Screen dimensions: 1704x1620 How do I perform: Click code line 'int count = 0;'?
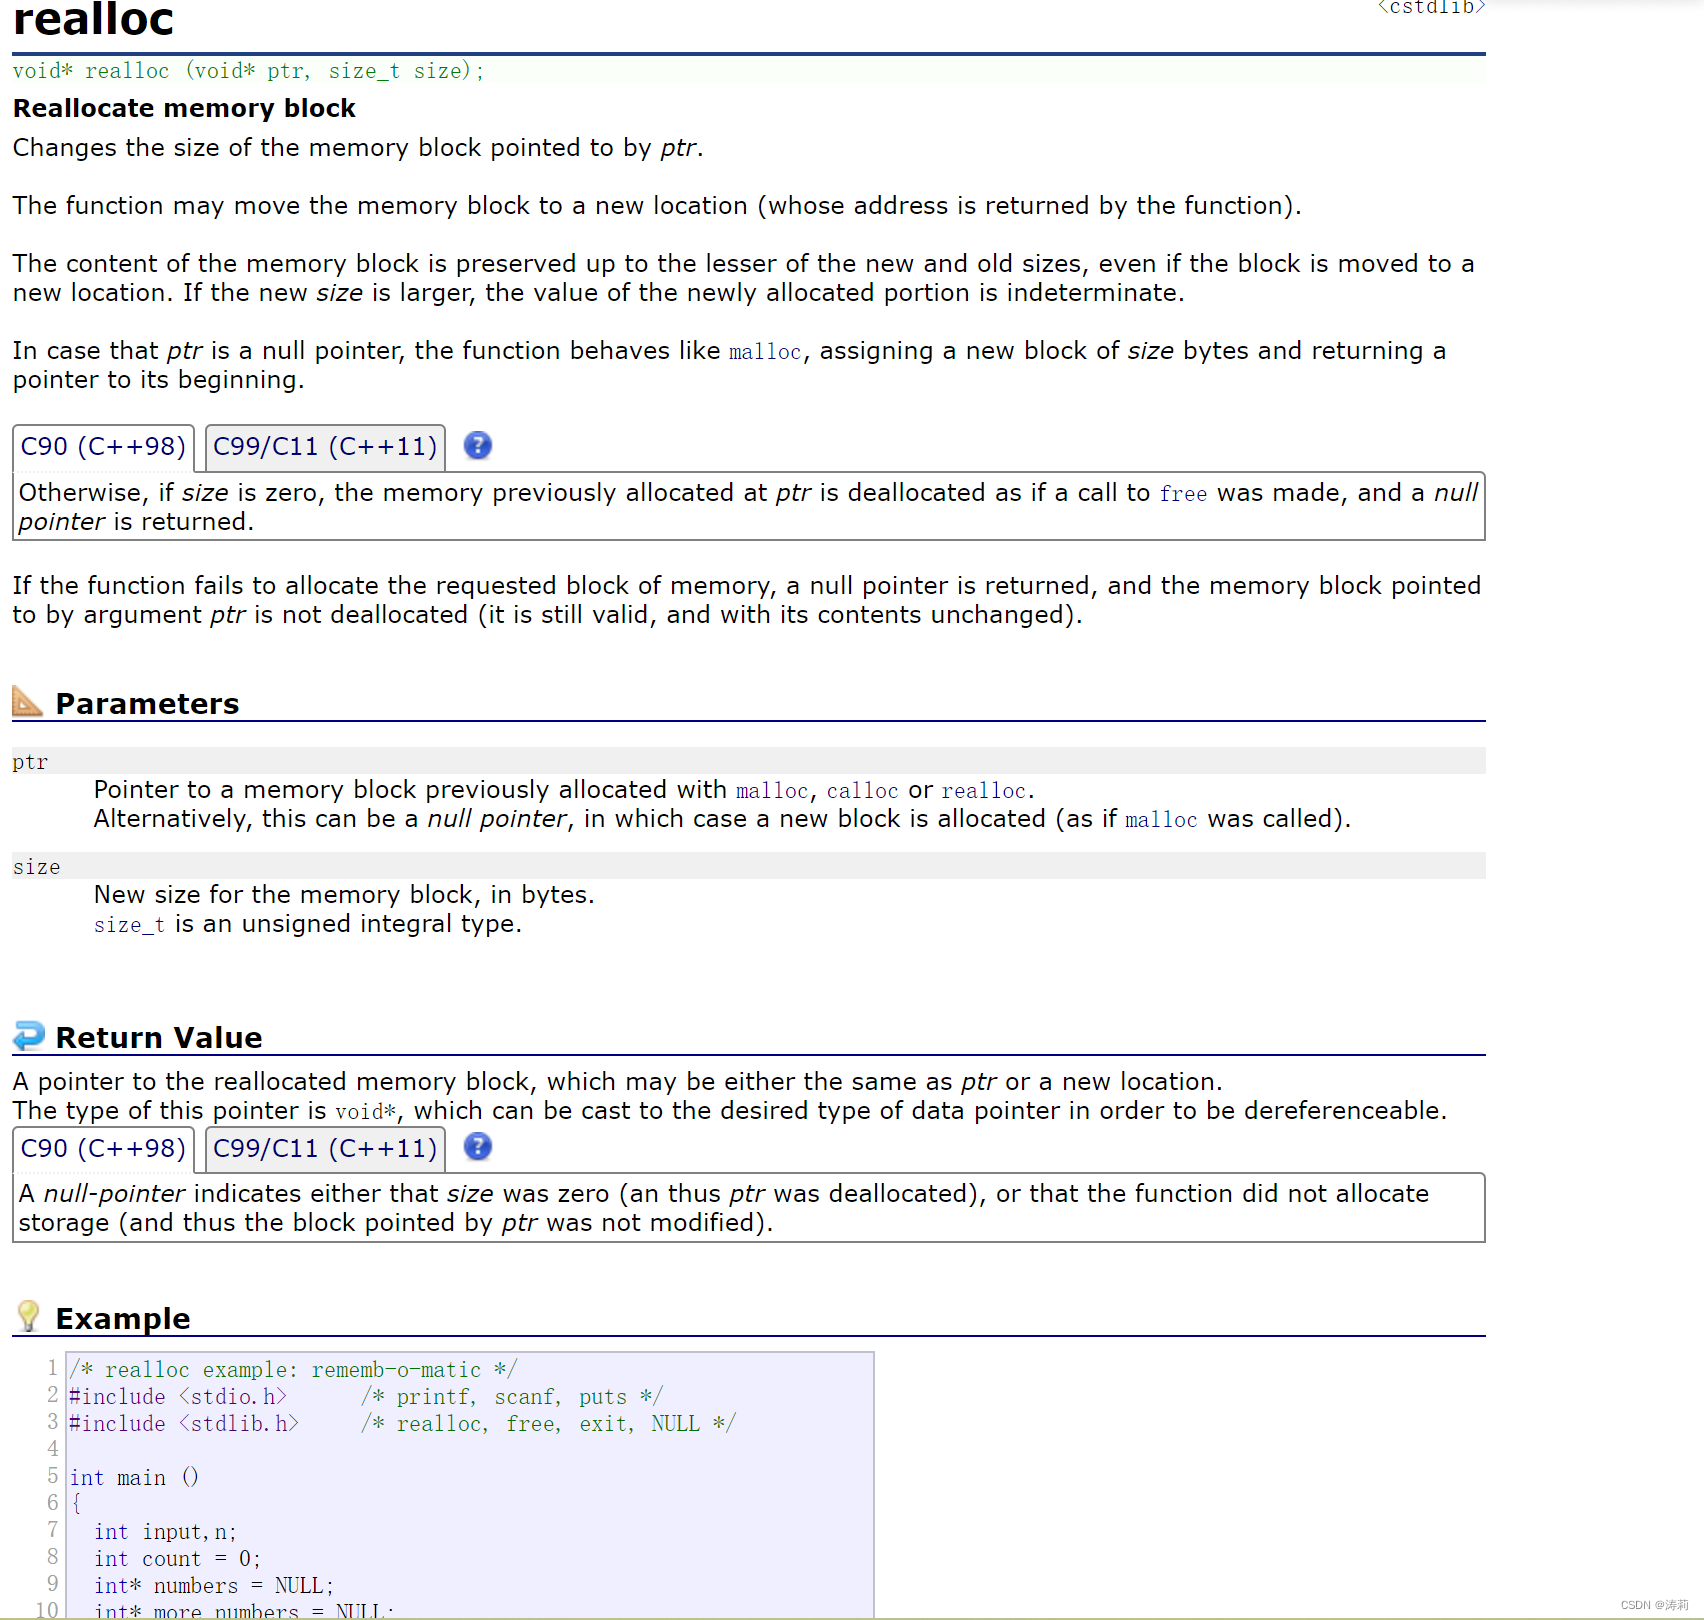177,1559
